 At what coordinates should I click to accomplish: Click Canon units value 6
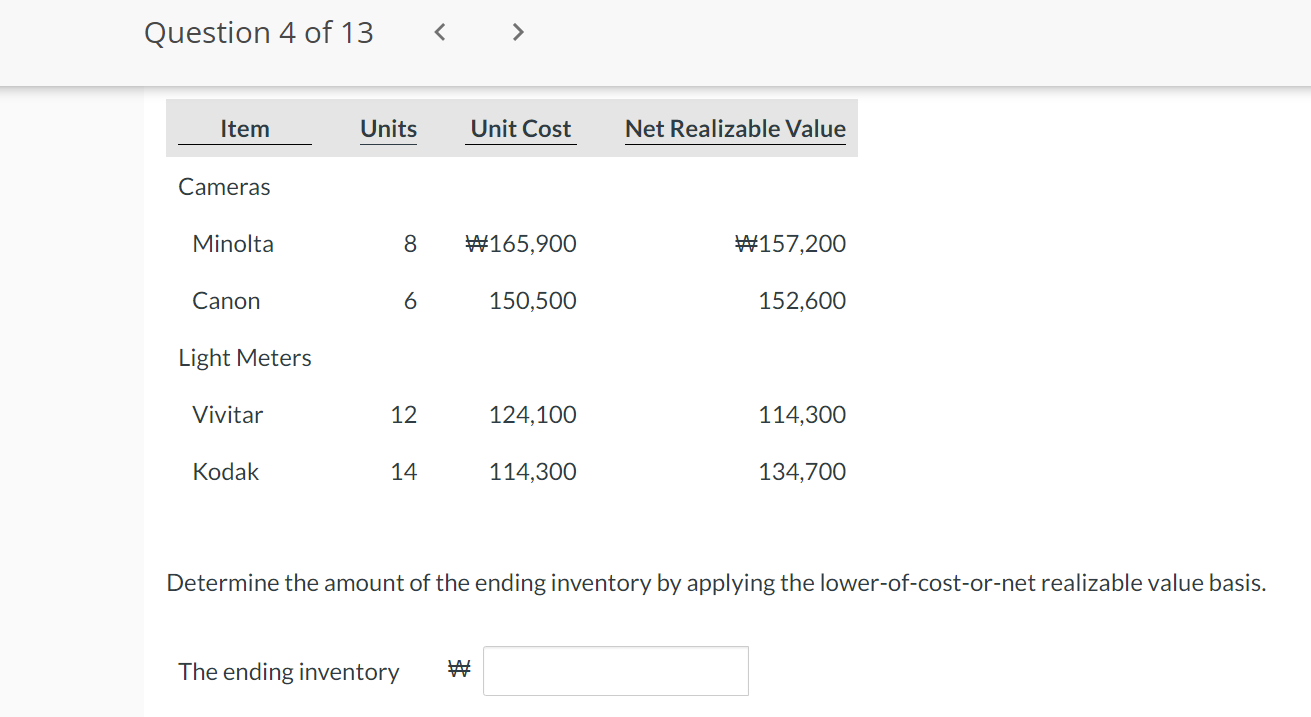(x=410, y=301)
